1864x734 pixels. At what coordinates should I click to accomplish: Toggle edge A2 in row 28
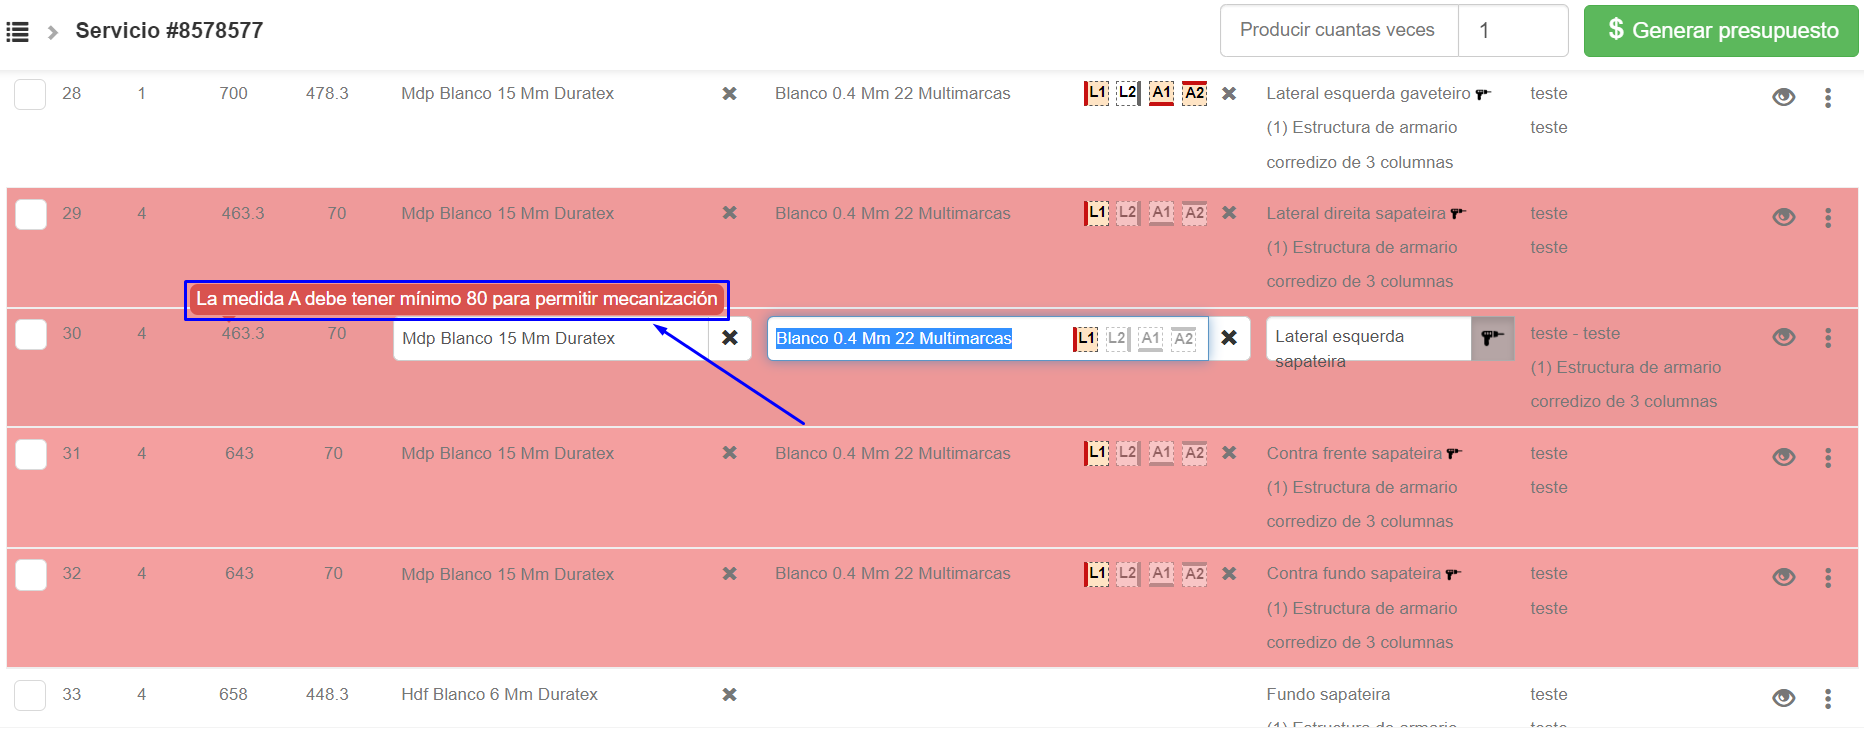point(1194,93)
